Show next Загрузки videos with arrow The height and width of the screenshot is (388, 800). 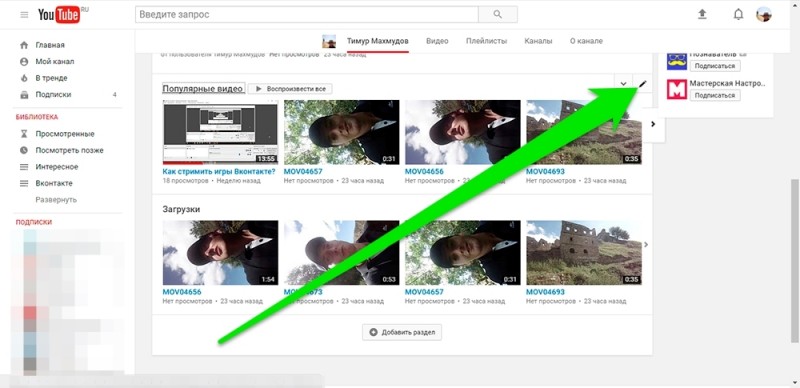pyautogui.click(x=646, y=245)
